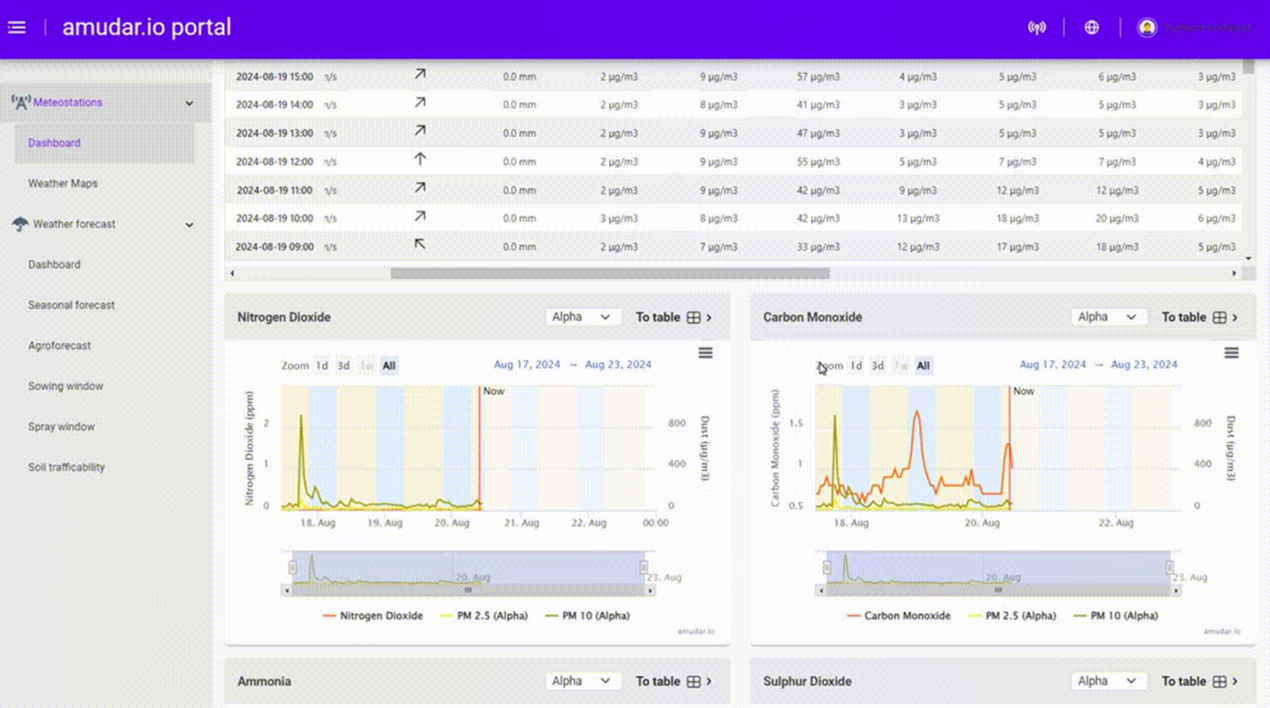Viewport: 1270px width, 708px height.
Task: Open the Carbon Monoxide chart export menu
Action: click(x=1231, y=352)
